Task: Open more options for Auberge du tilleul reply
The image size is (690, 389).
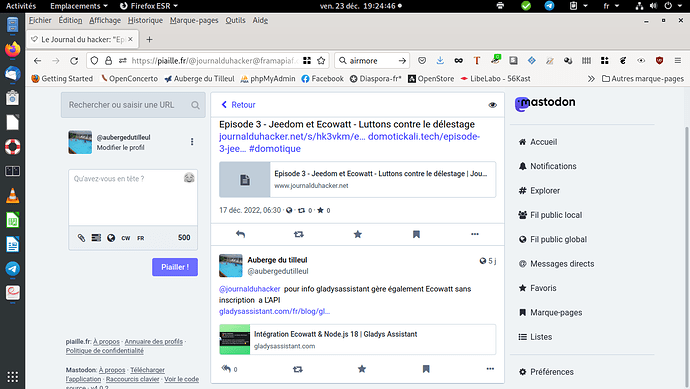Action: (490, 369)
